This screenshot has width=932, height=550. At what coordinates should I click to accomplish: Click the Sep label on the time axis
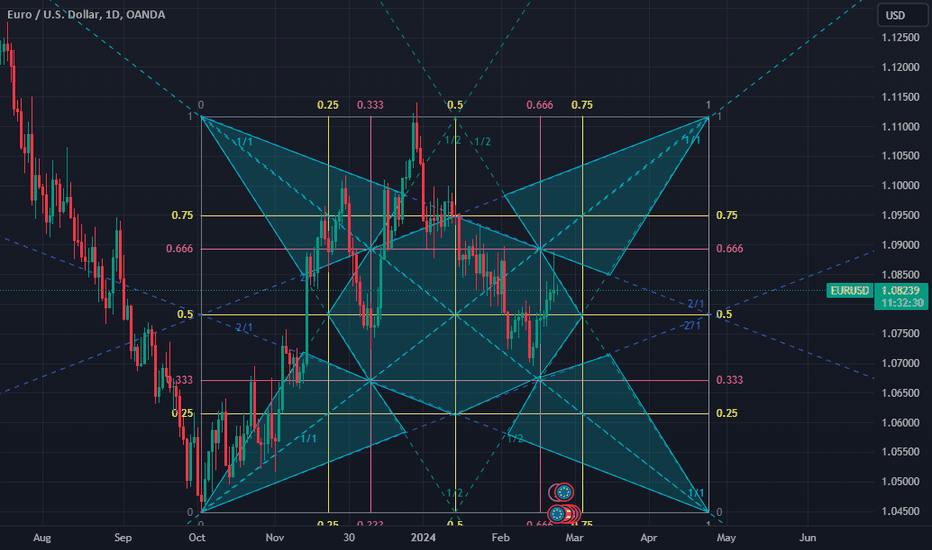[122, 538]
